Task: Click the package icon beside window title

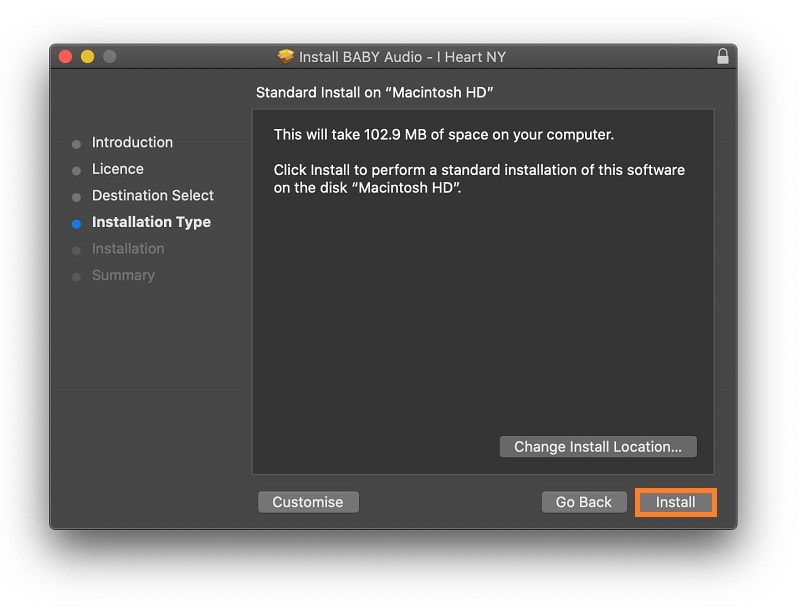Action: coord(286,57)
